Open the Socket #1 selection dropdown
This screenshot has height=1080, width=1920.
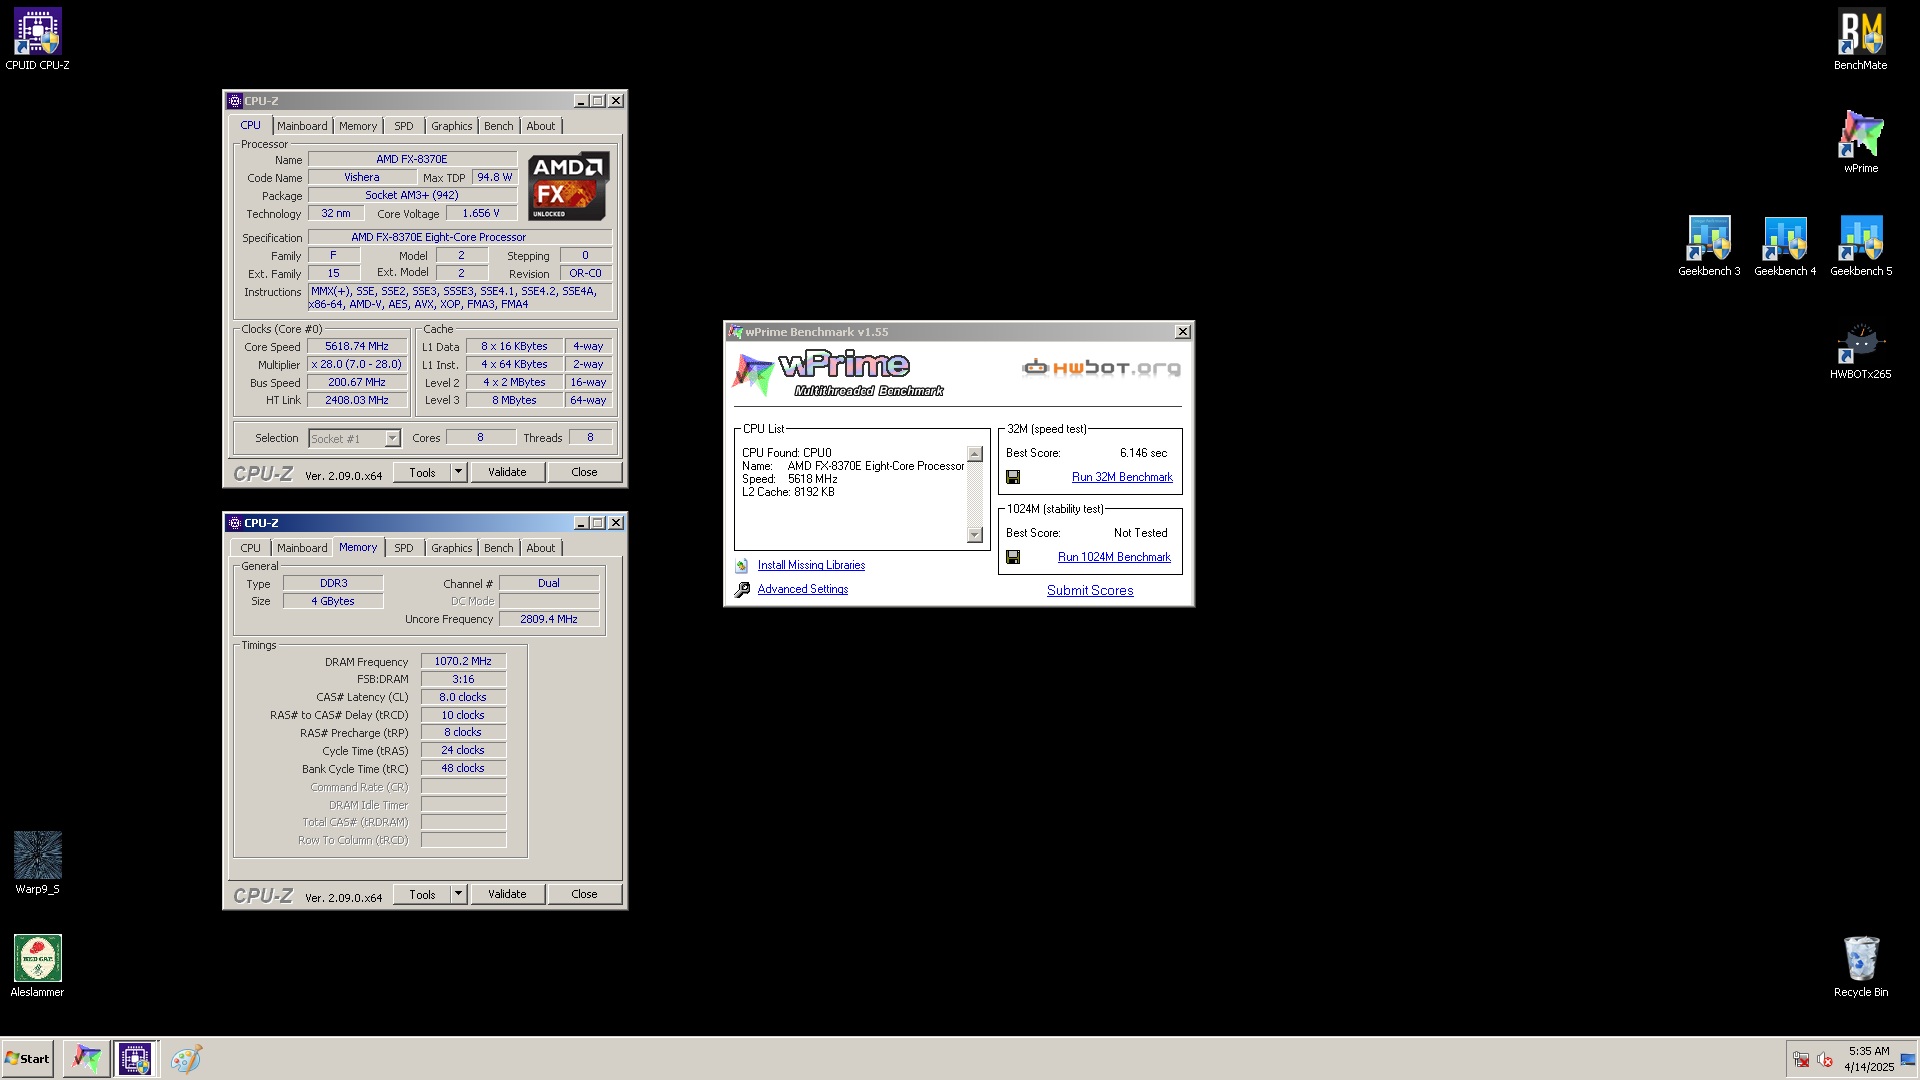pos(392,439)
